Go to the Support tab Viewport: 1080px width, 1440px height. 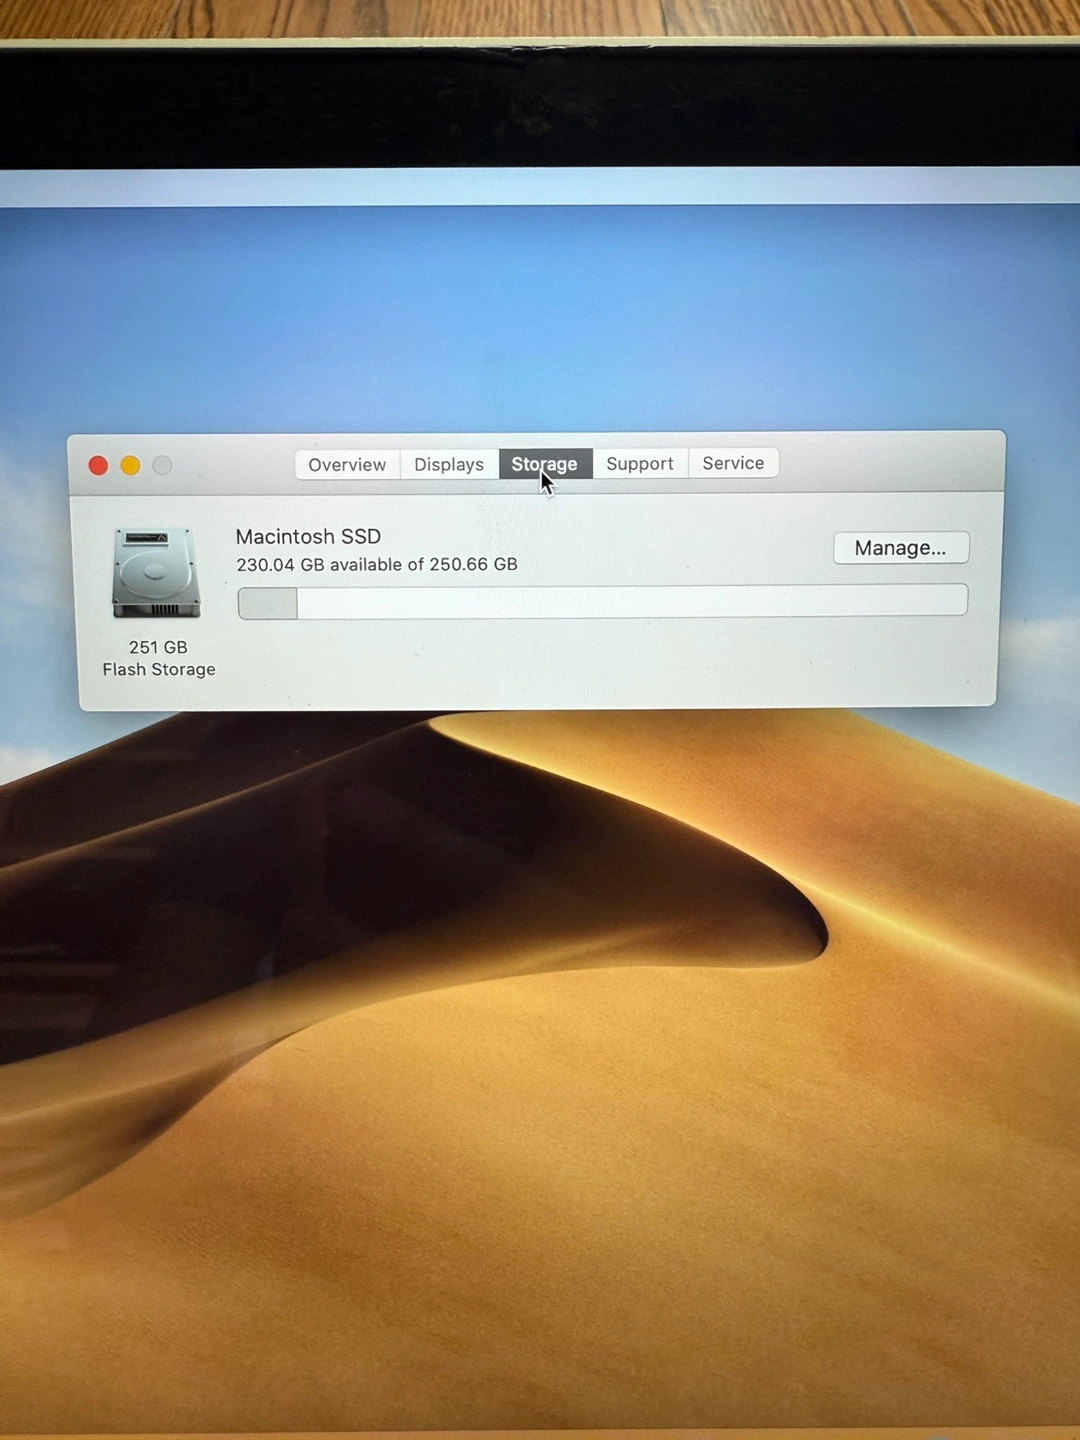[x=640, y=464]
